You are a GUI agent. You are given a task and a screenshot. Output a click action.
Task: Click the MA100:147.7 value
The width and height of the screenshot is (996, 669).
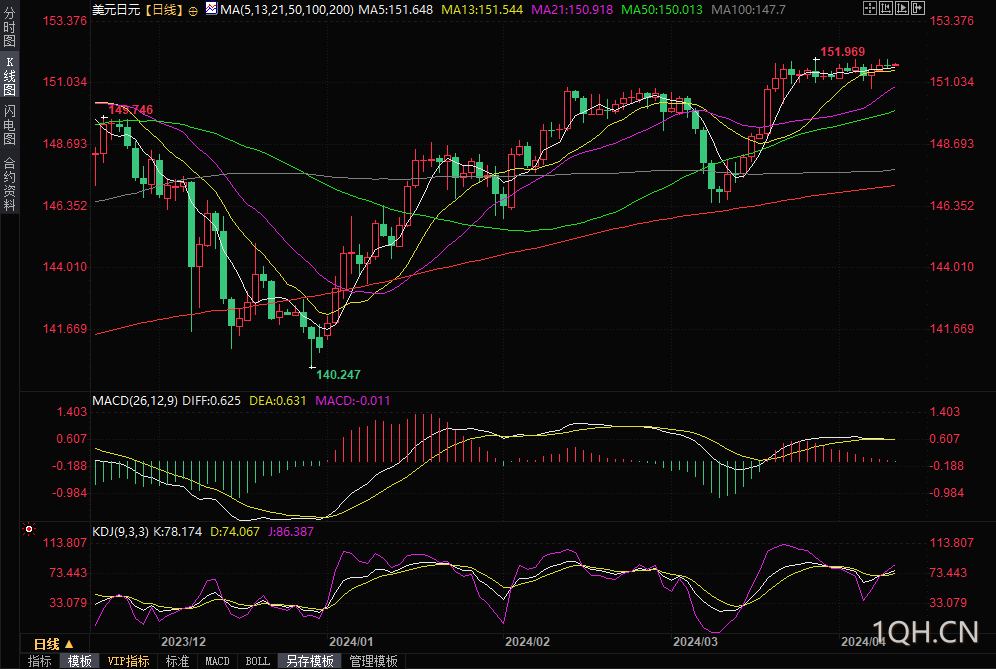point(748,10)
